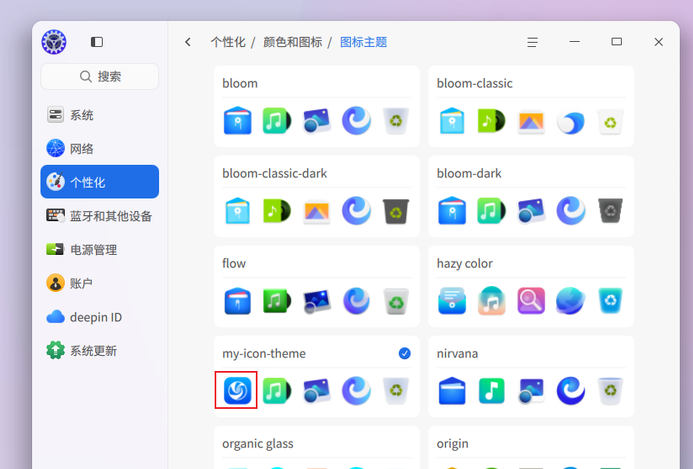
Task: Click the dark trash icon in bloom-classic-dark
Action: (x=396, y=210)
